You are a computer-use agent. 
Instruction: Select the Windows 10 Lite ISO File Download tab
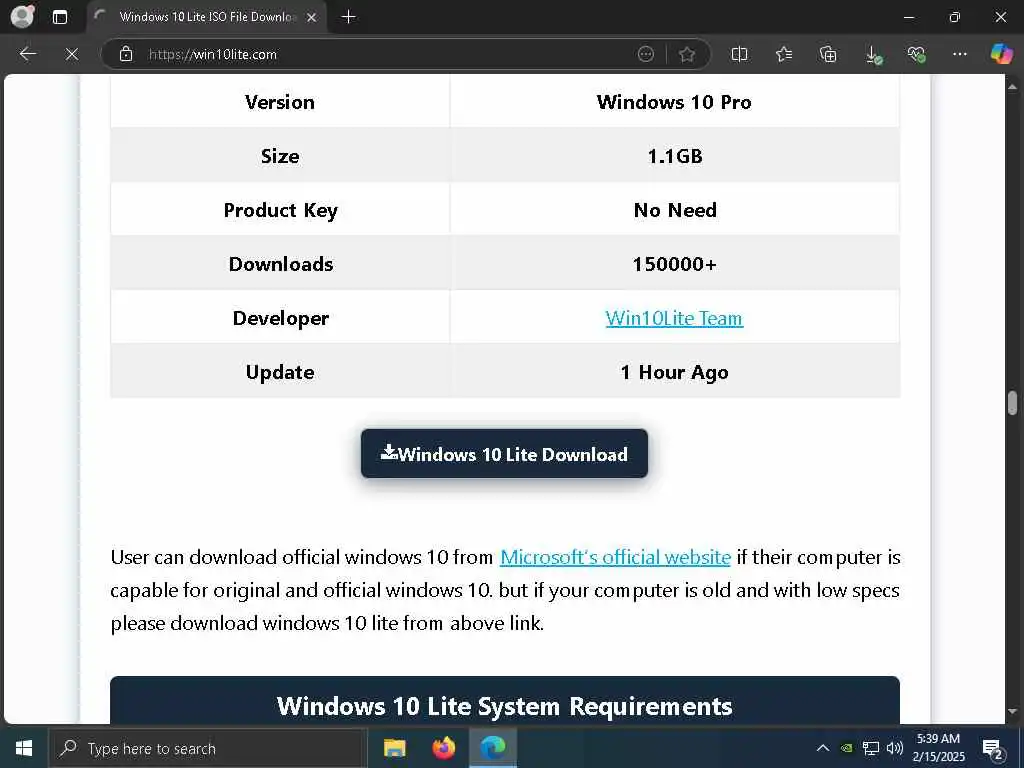pyautogui.click(x=208, y=18)
